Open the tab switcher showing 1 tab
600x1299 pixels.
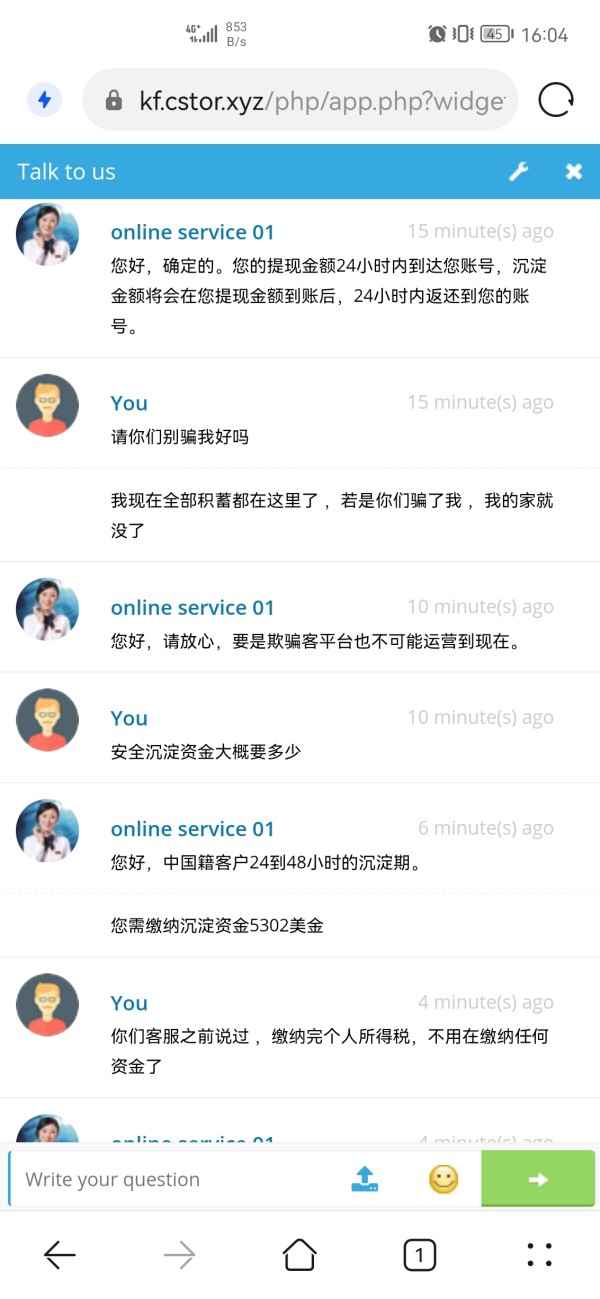(x=419, y=1255)
